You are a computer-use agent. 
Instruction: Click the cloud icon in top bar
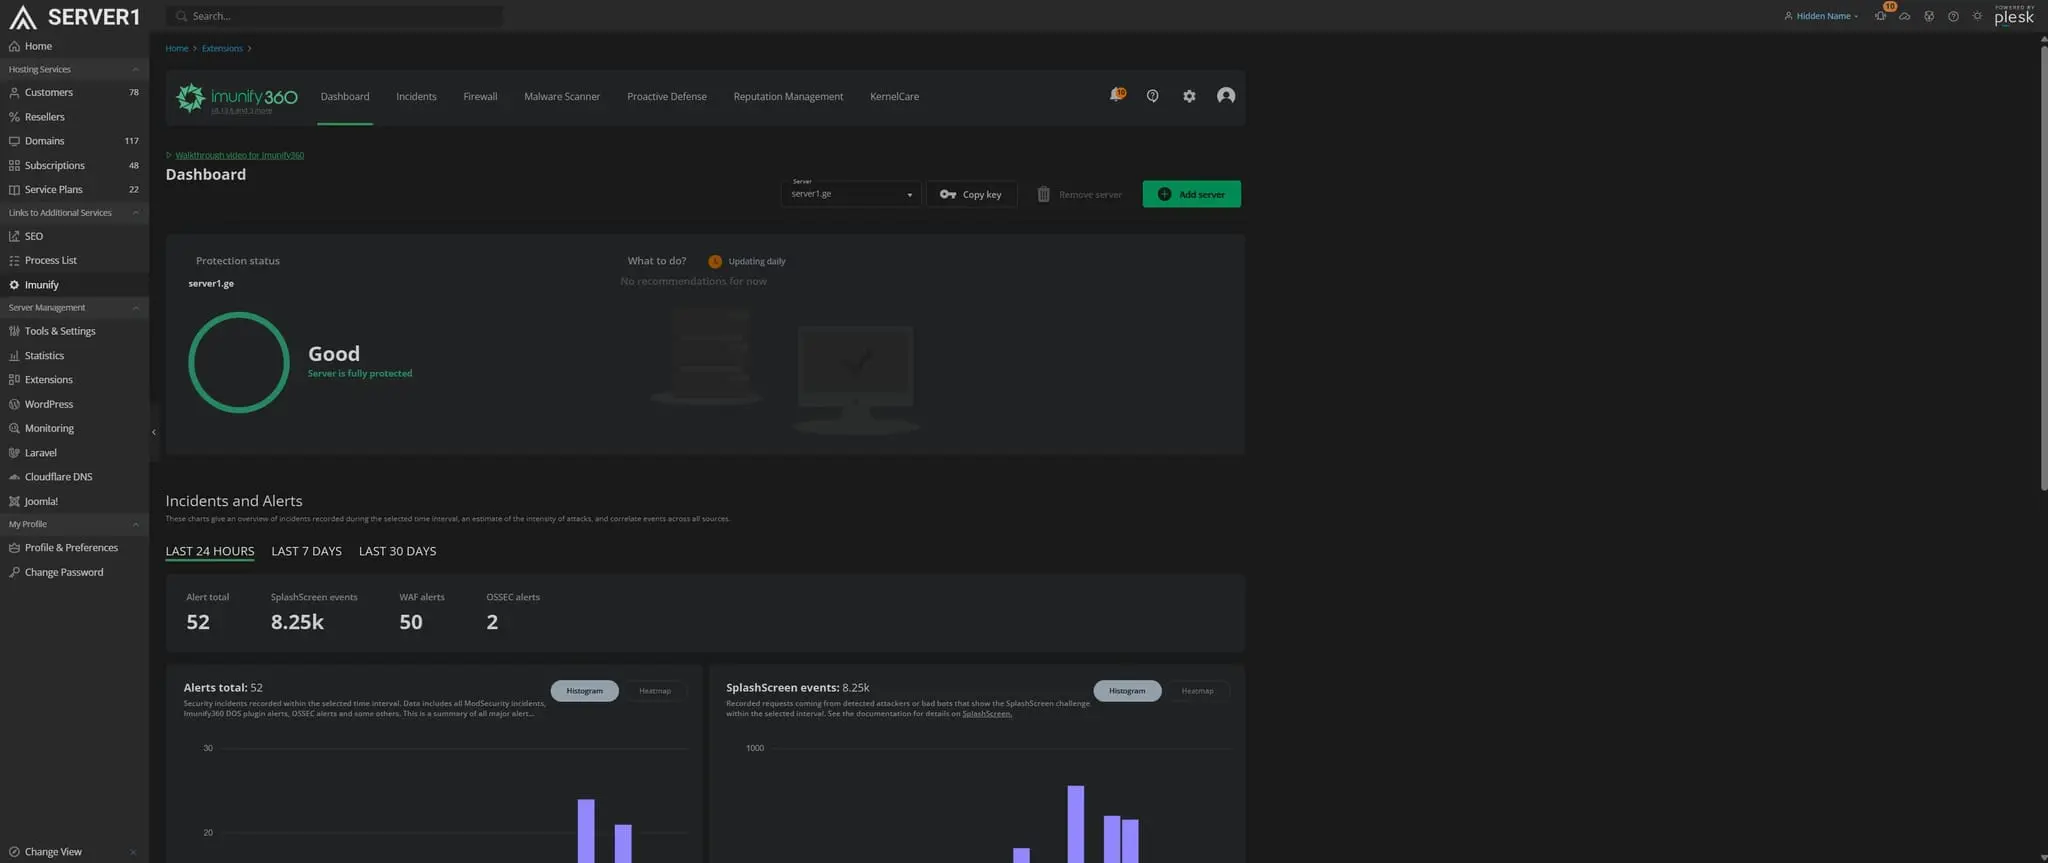tap(1904, 16)
